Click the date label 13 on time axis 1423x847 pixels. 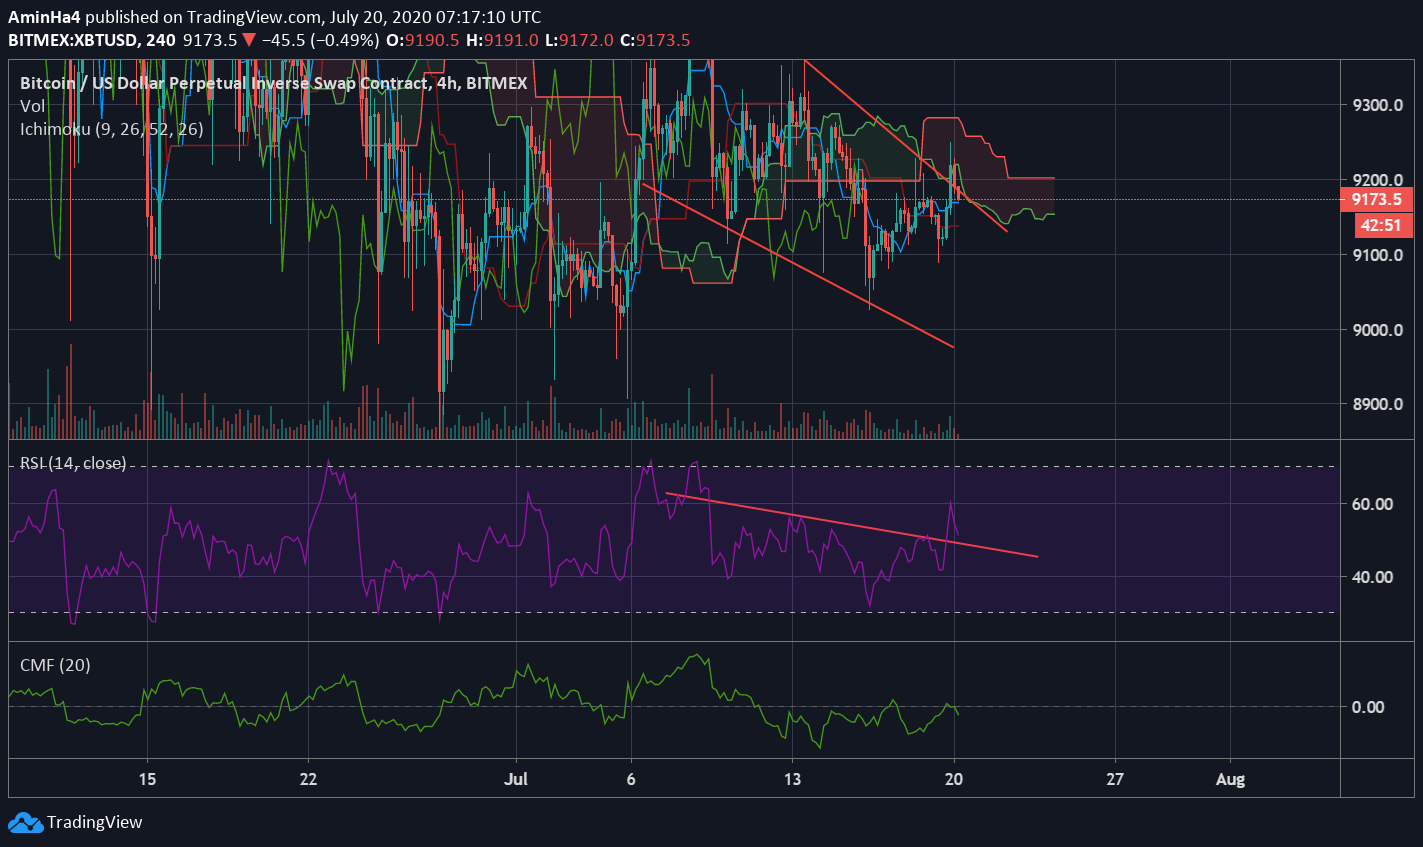tap(792, 780)
